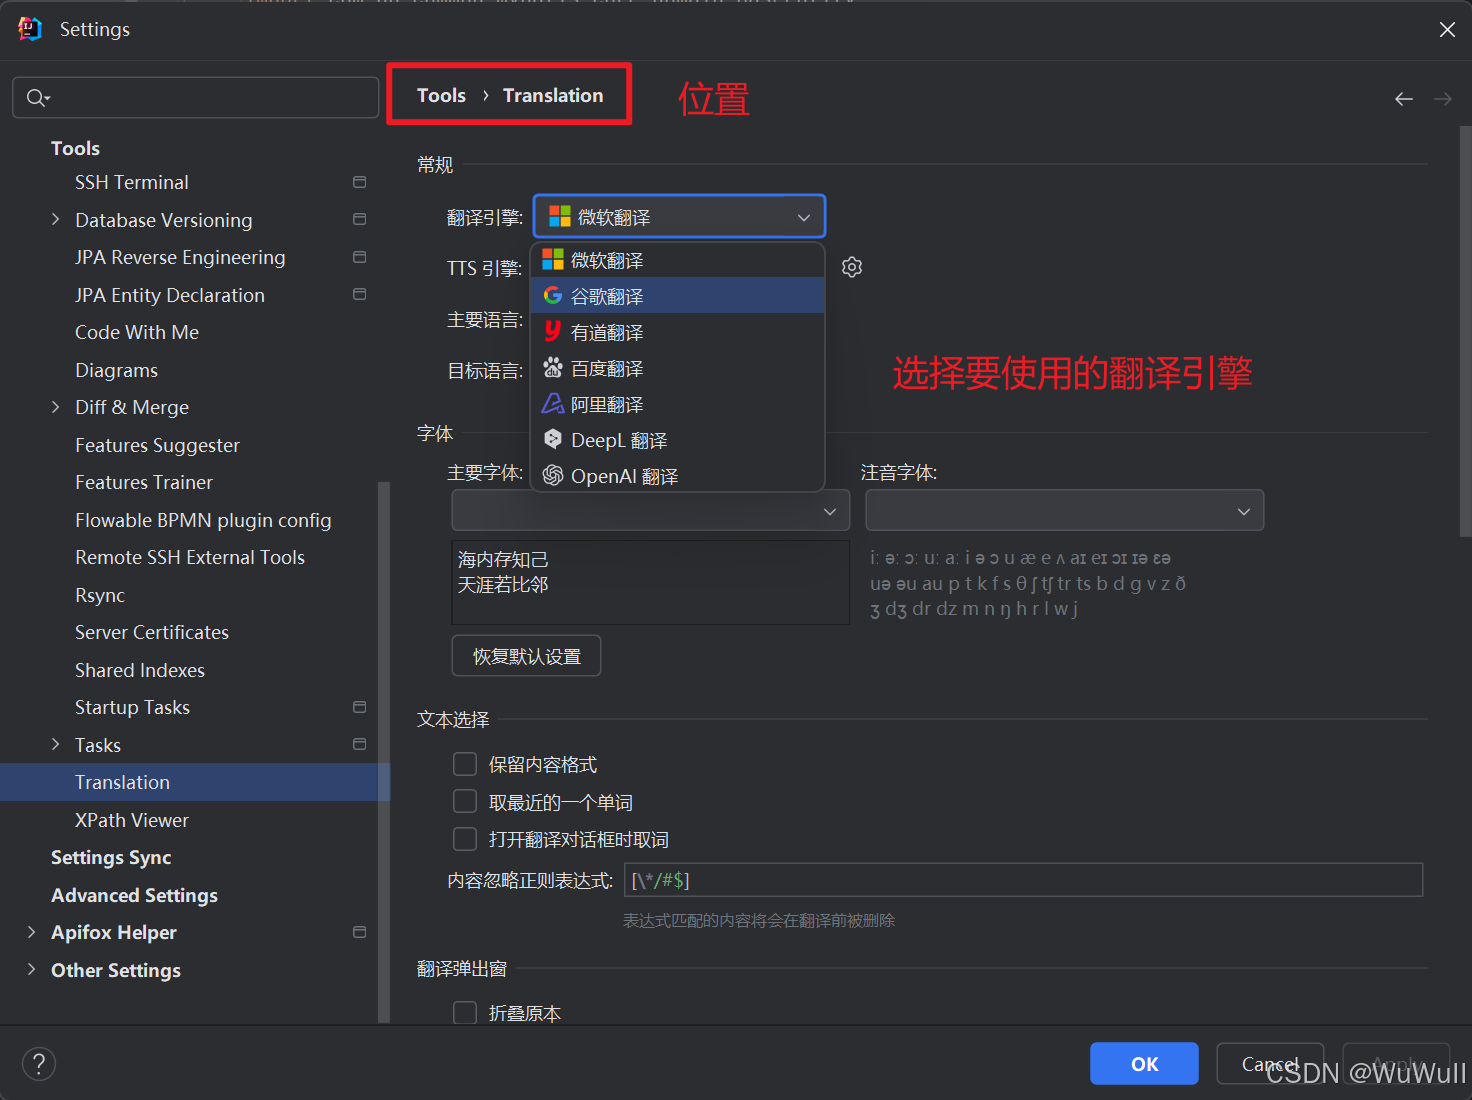Click the font preview text 海内存知己

pos(503,559)
